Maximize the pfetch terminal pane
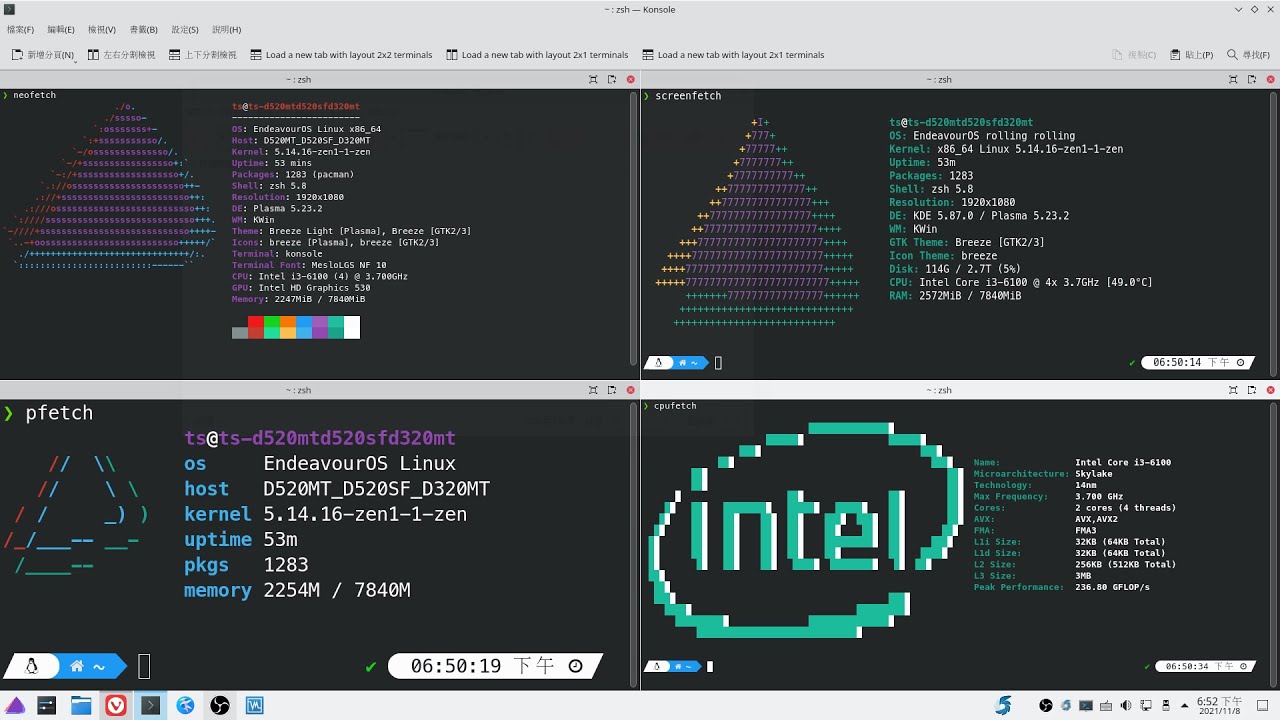Viewport: 1280px width, 720px height. [593, 390]
